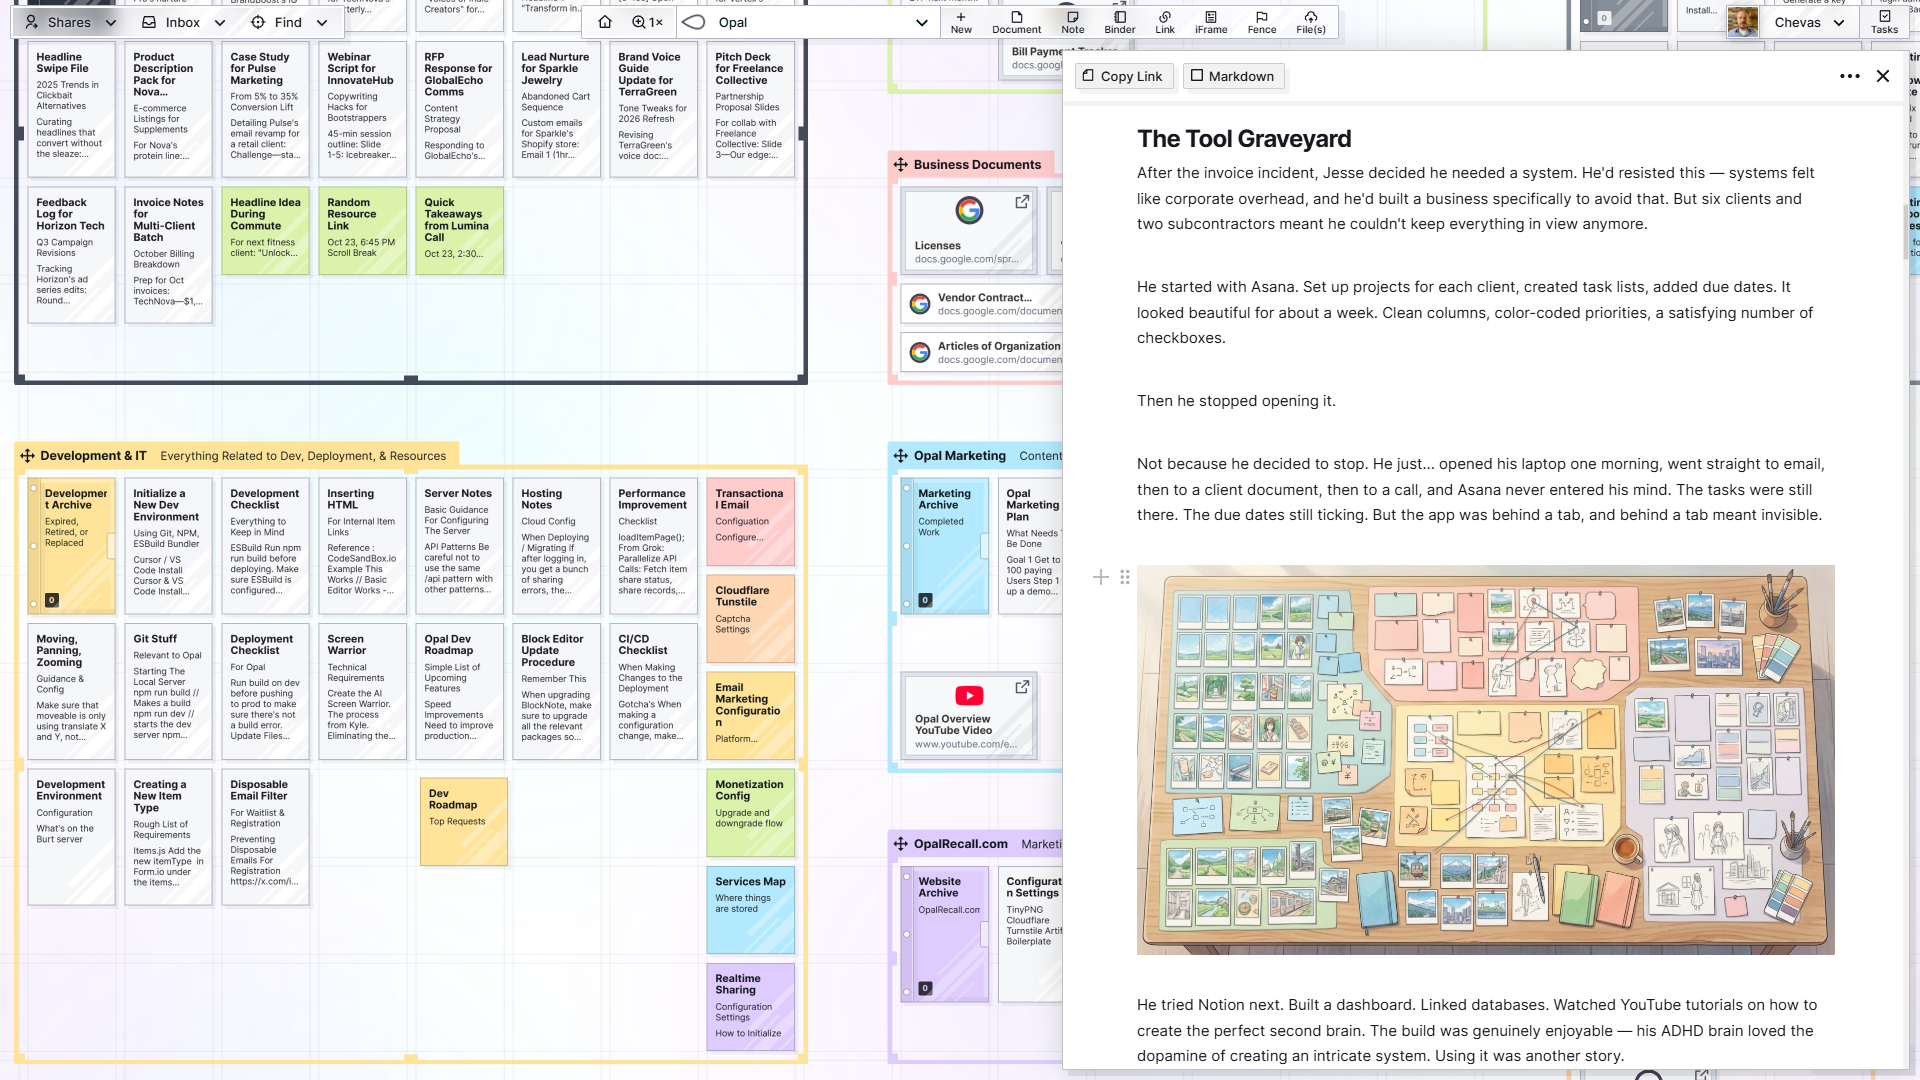
Task: Add a Document from the toolbar
Action: pos(1016,22)
